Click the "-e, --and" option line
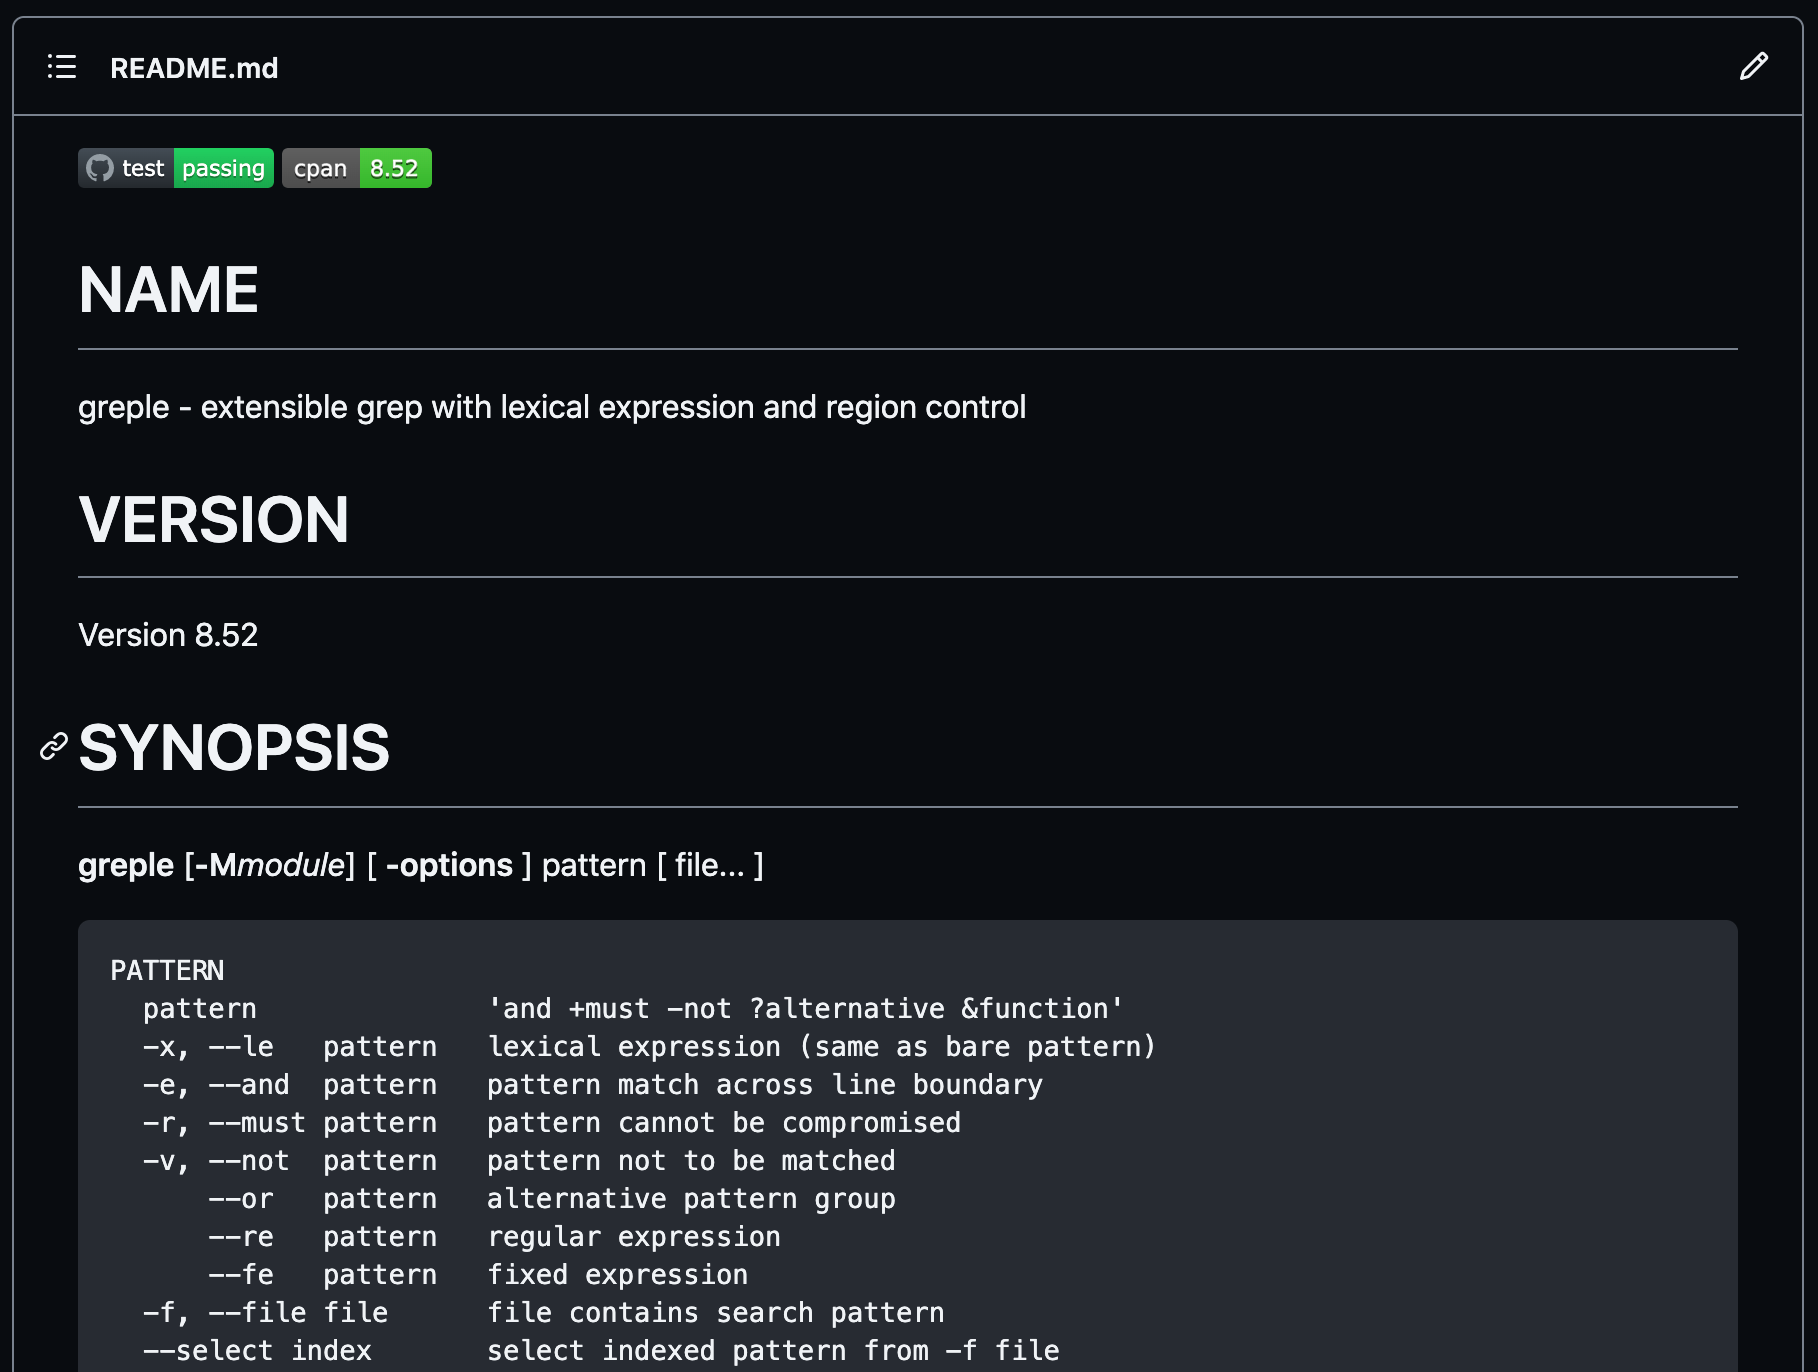 click(x=216, y=1085)
